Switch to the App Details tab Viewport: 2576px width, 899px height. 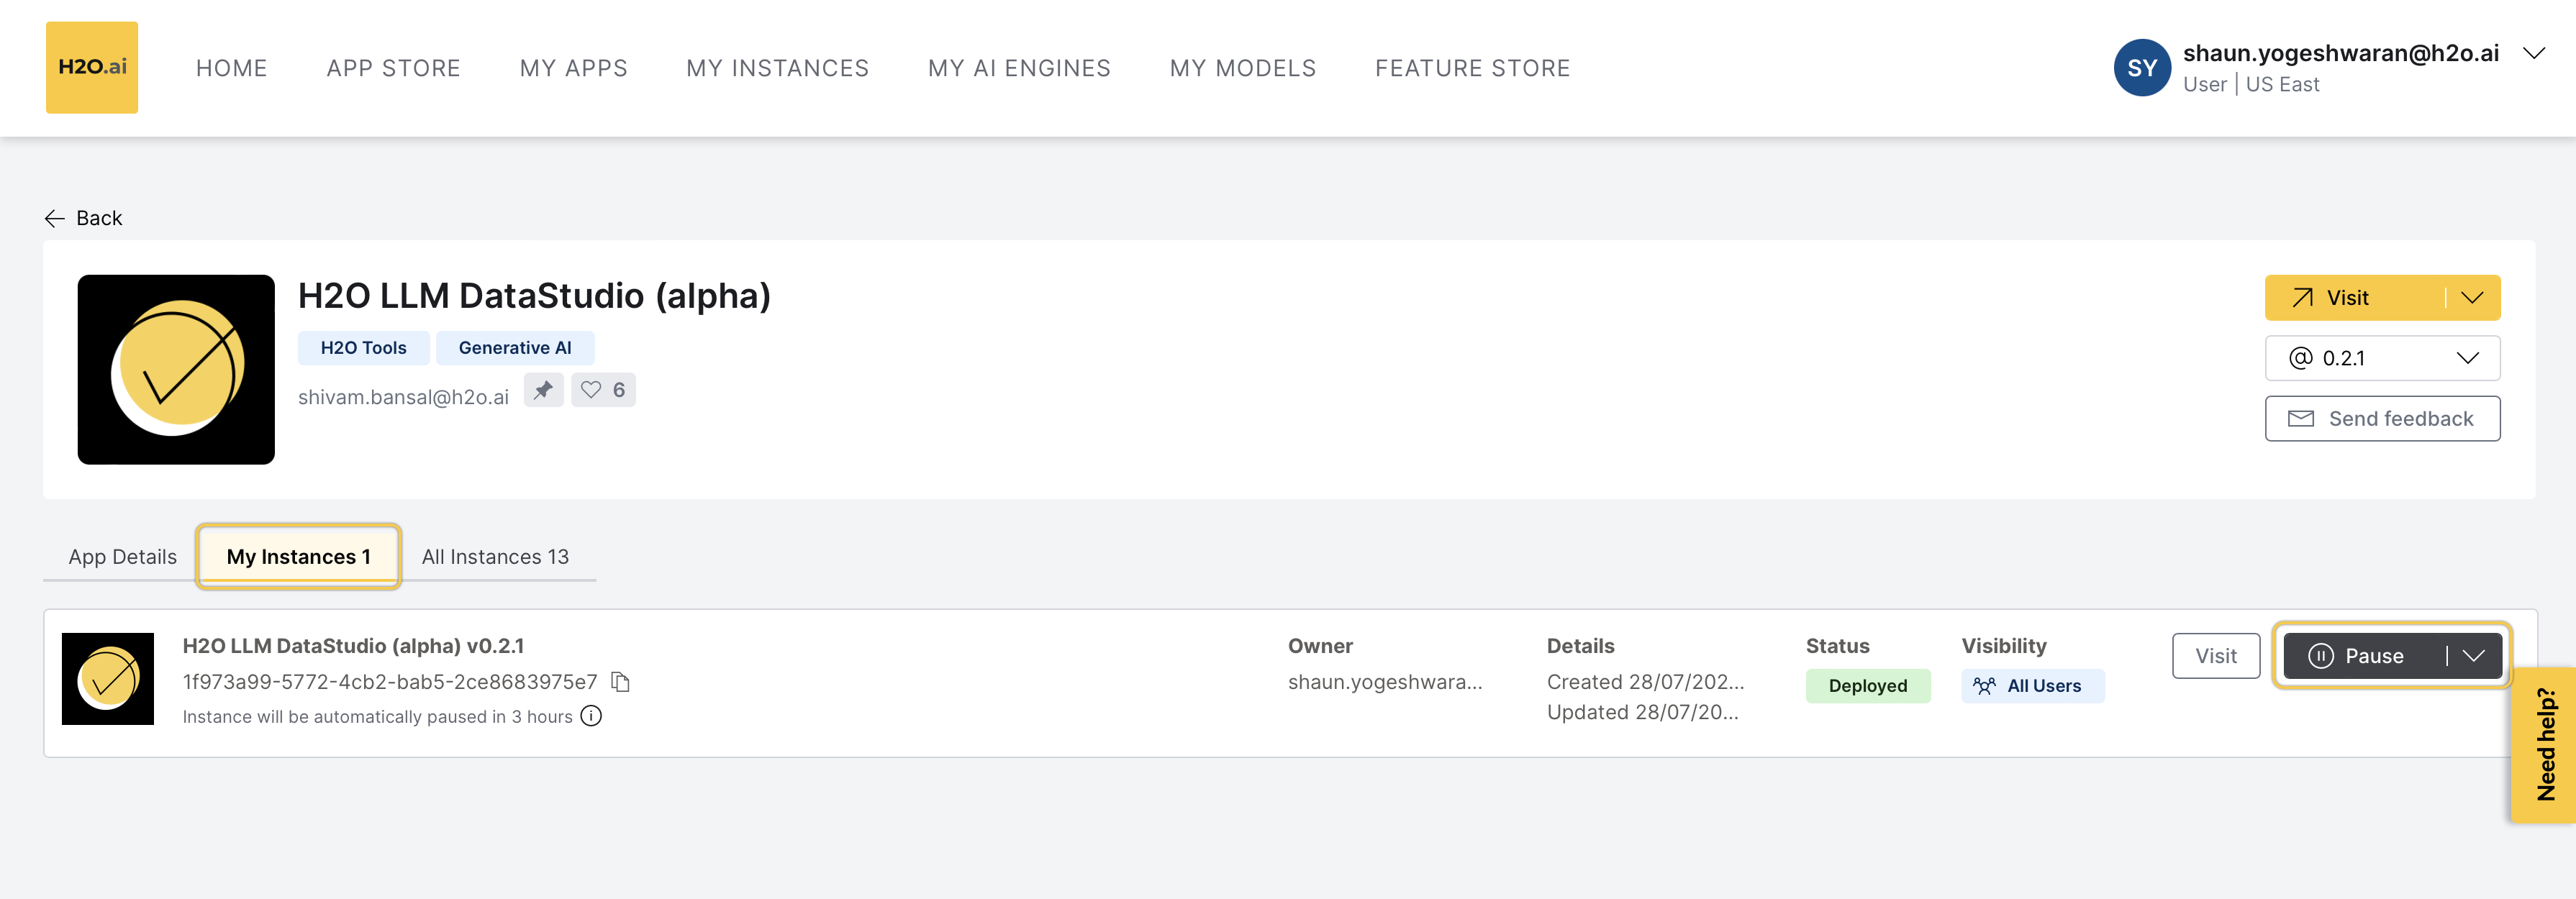[x=122, y=557]
